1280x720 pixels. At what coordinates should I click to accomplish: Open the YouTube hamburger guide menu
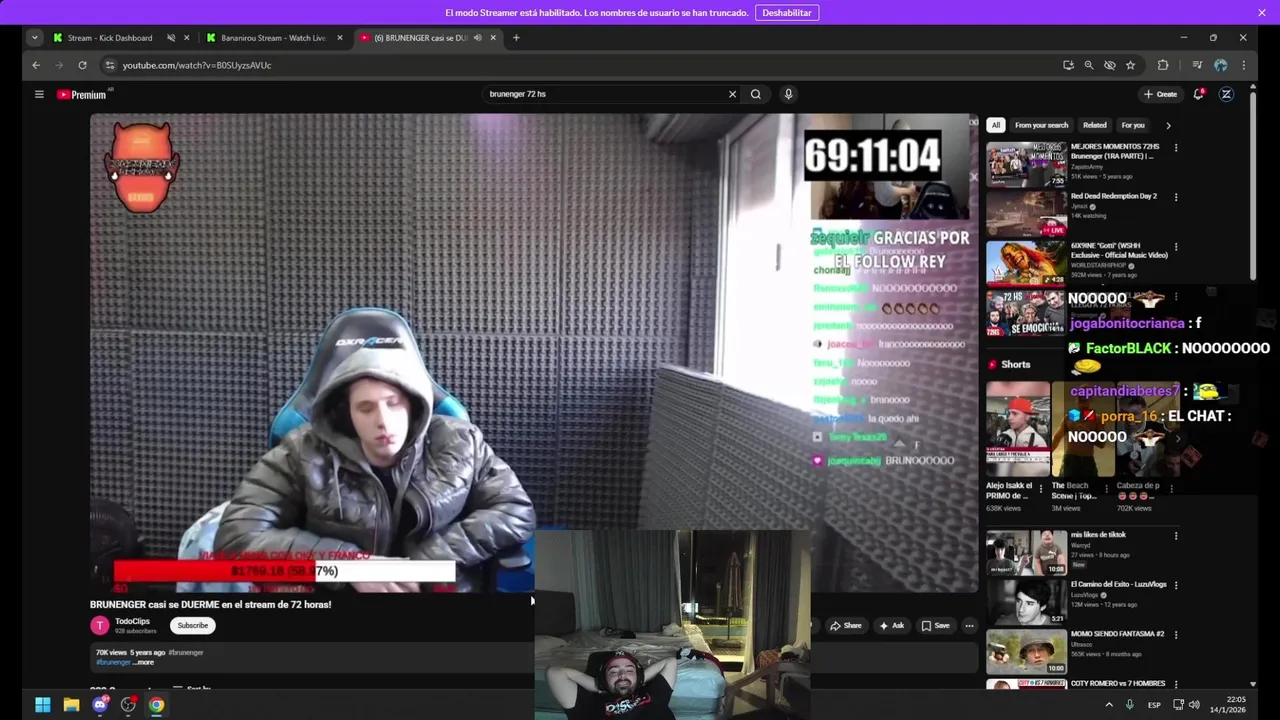pos(39,94)
